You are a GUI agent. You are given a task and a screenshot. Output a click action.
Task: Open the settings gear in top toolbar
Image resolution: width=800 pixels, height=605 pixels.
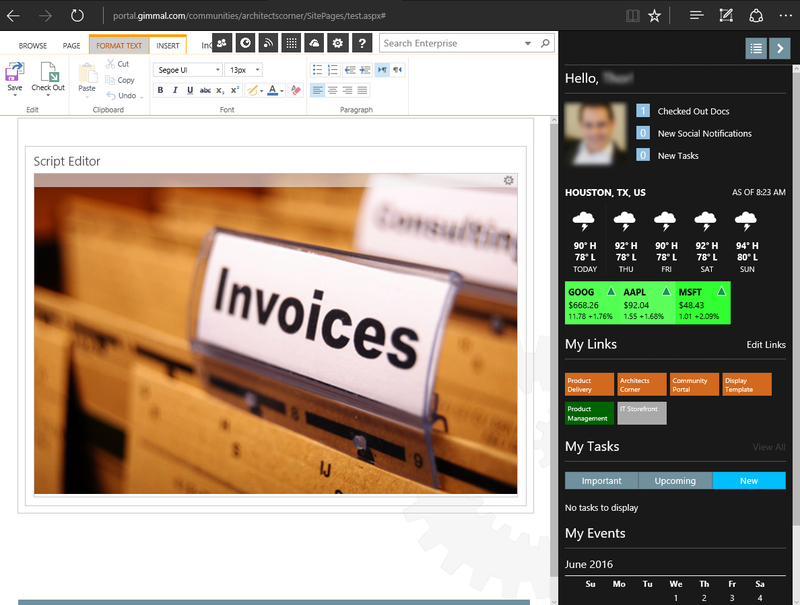[338, 43]
